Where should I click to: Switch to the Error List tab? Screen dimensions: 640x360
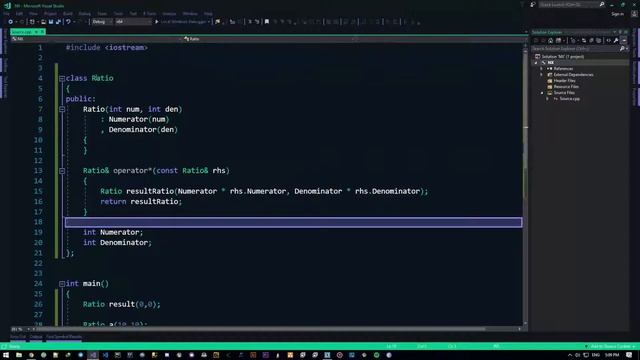tap(18, 337)
